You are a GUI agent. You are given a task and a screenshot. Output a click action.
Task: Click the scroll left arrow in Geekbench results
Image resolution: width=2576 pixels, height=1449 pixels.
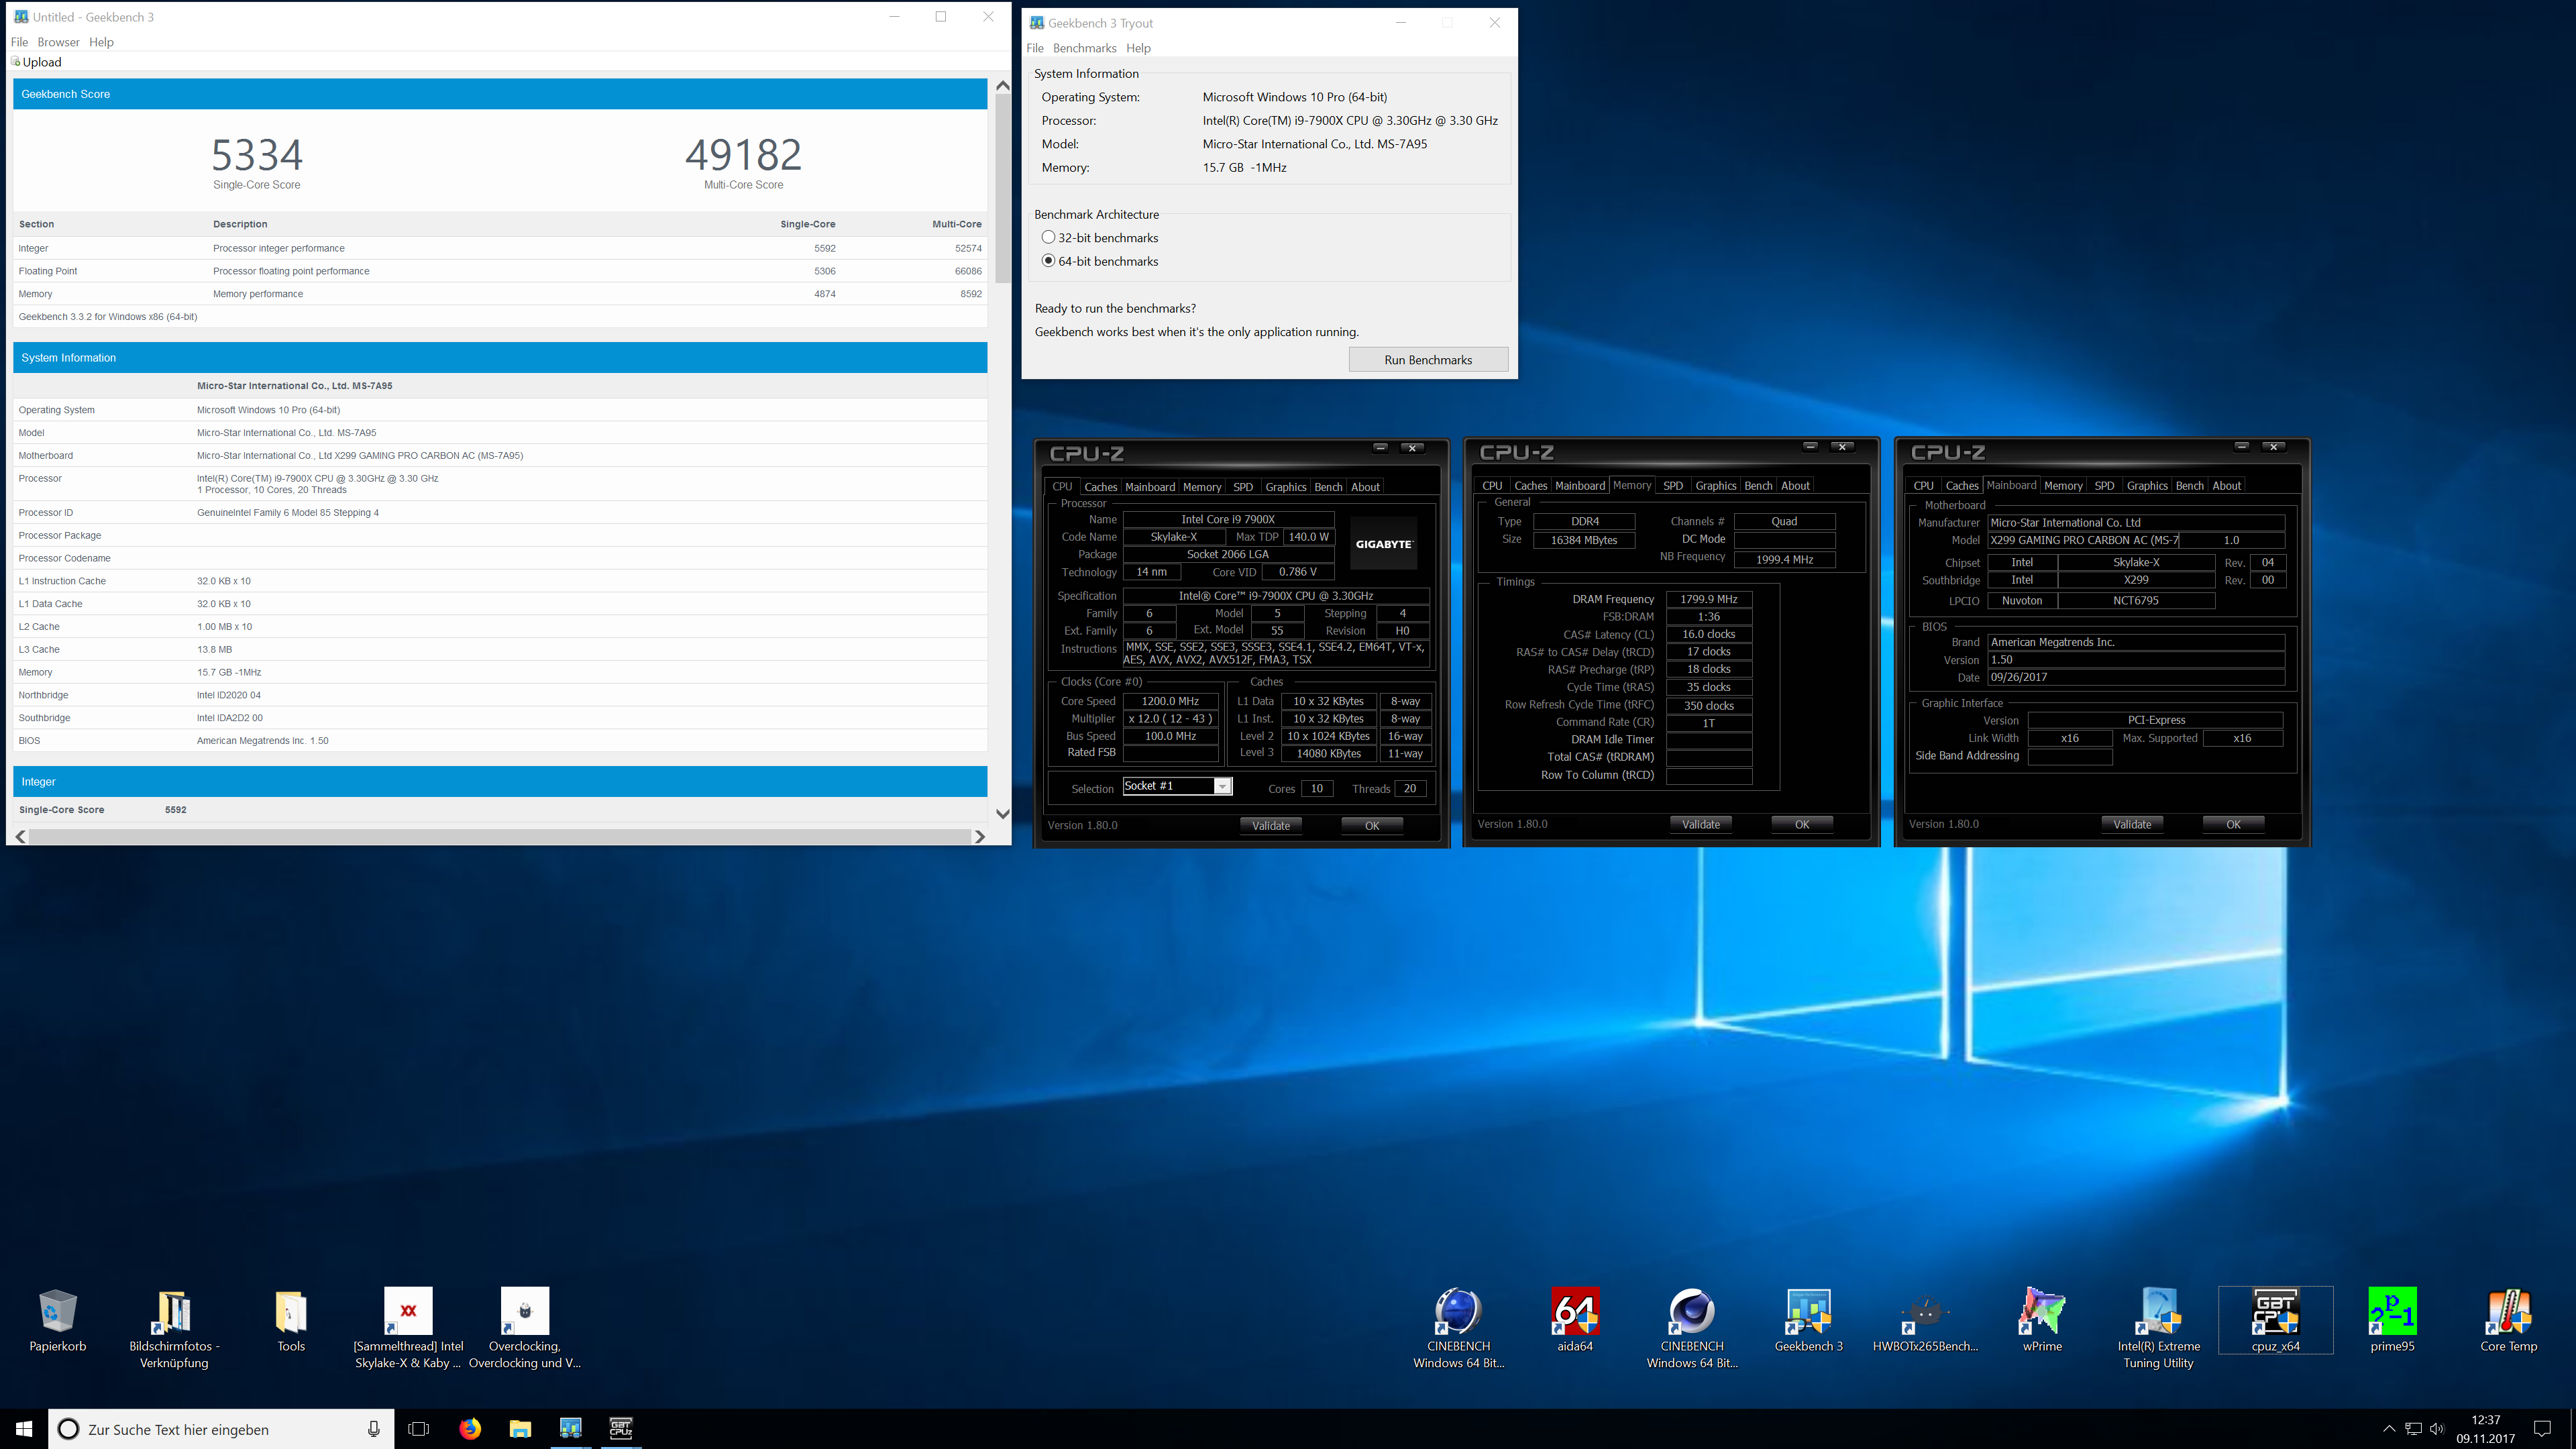(x=21, y=836)
